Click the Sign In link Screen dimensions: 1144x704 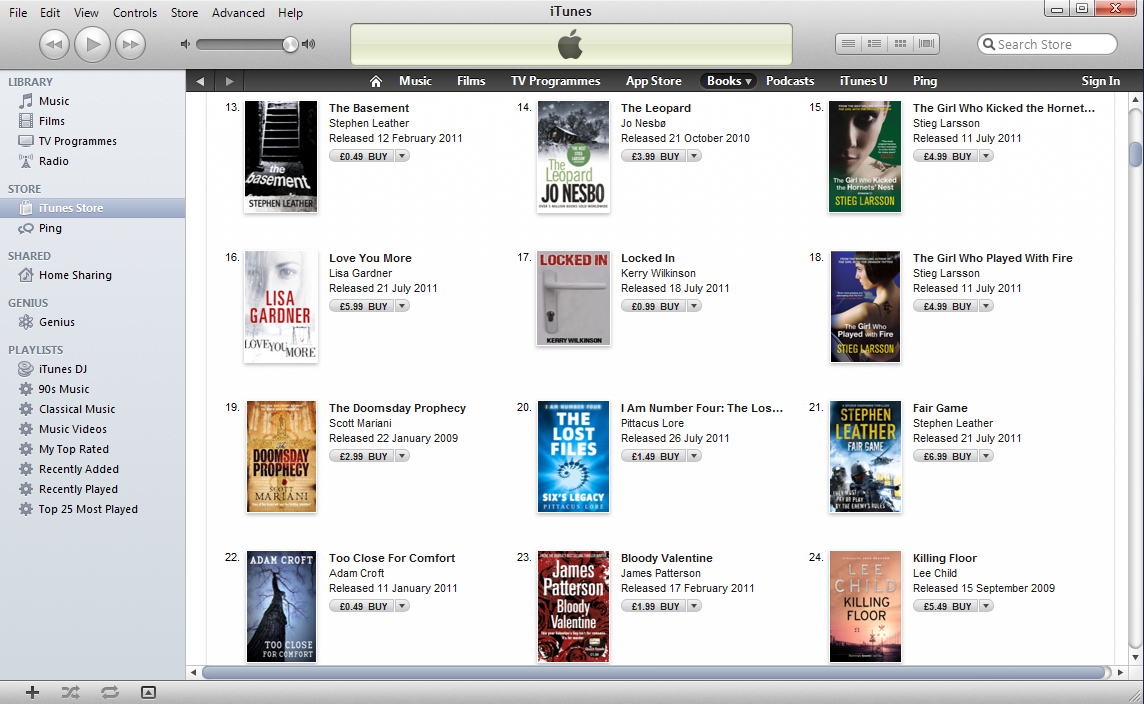click(1100, 81)
